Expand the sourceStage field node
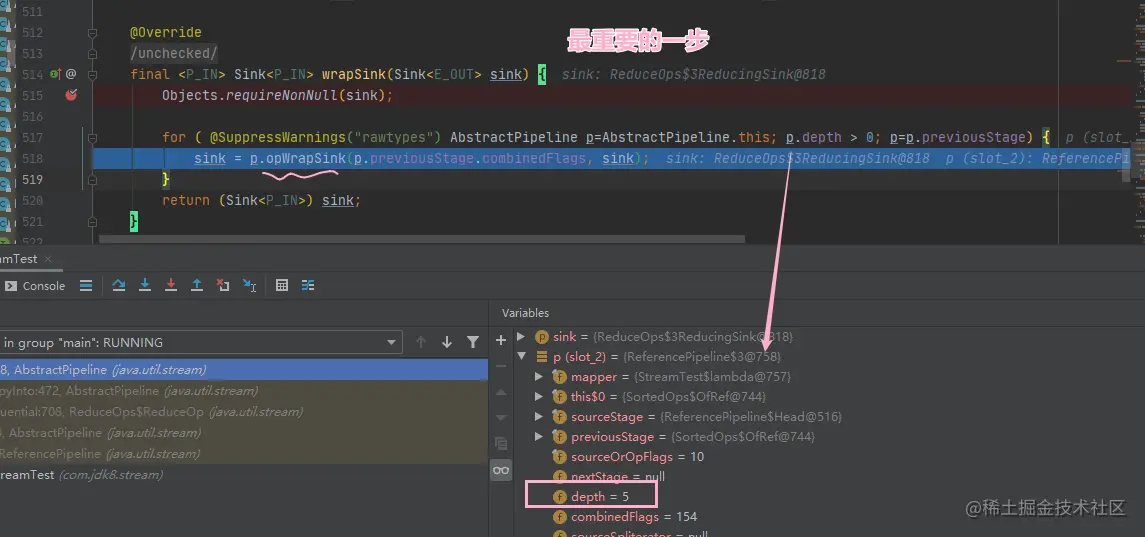Image resolution: width=1145 pixels, height=537 pixels. click(x=539, y=416)
